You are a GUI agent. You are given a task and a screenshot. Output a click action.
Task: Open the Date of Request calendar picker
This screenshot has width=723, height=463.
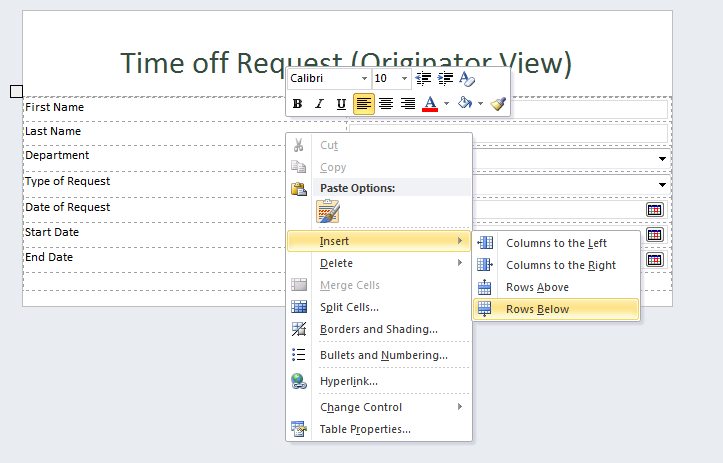tap(654, 210)
